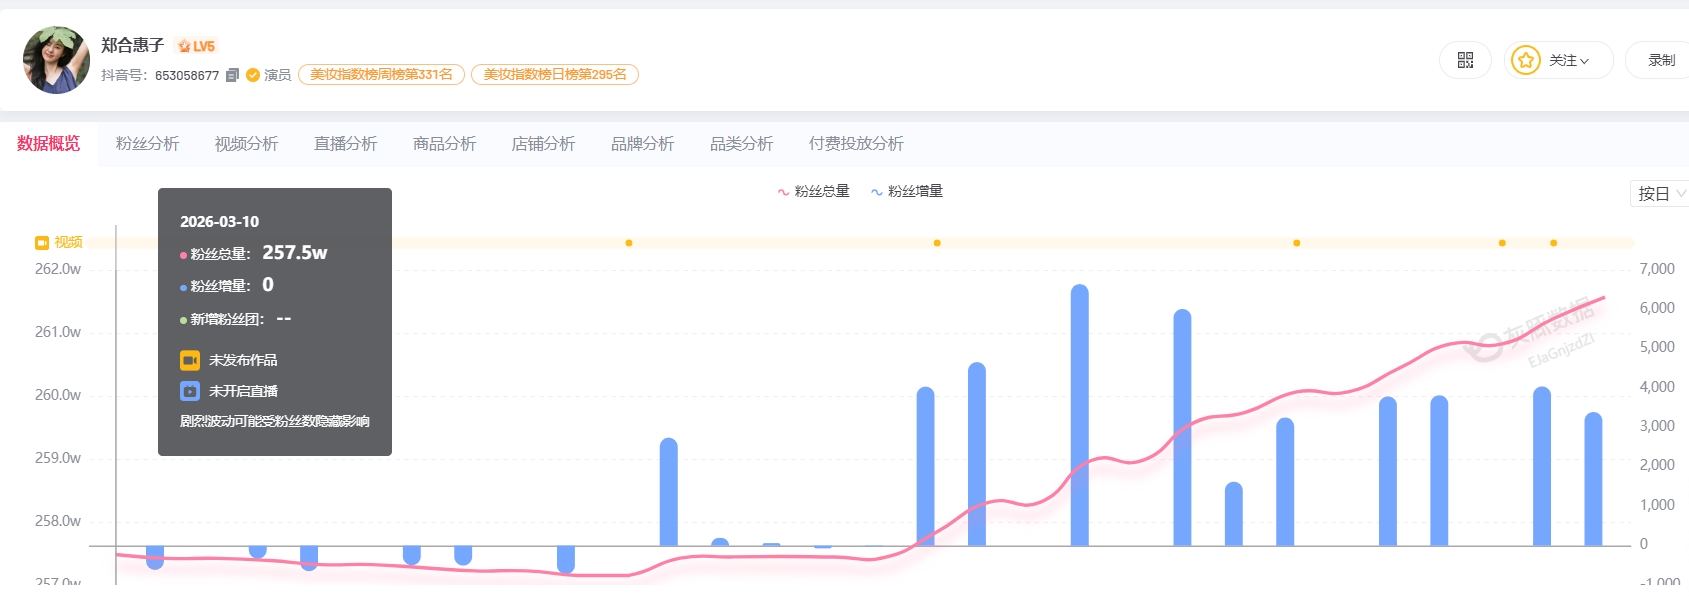
Task: Copy the Douyin ID with copy icon
Action: [x=232, y=75]
